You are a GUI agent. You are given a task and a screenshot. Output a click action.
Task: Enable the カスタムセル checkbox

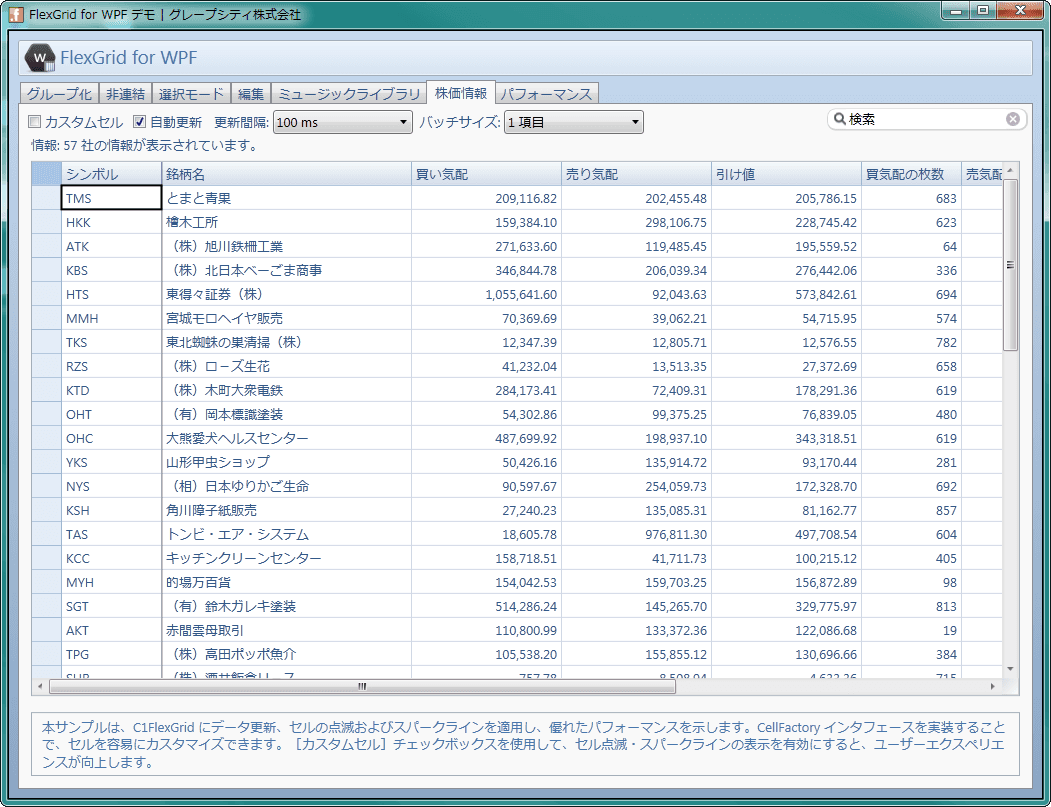point(34,122)
